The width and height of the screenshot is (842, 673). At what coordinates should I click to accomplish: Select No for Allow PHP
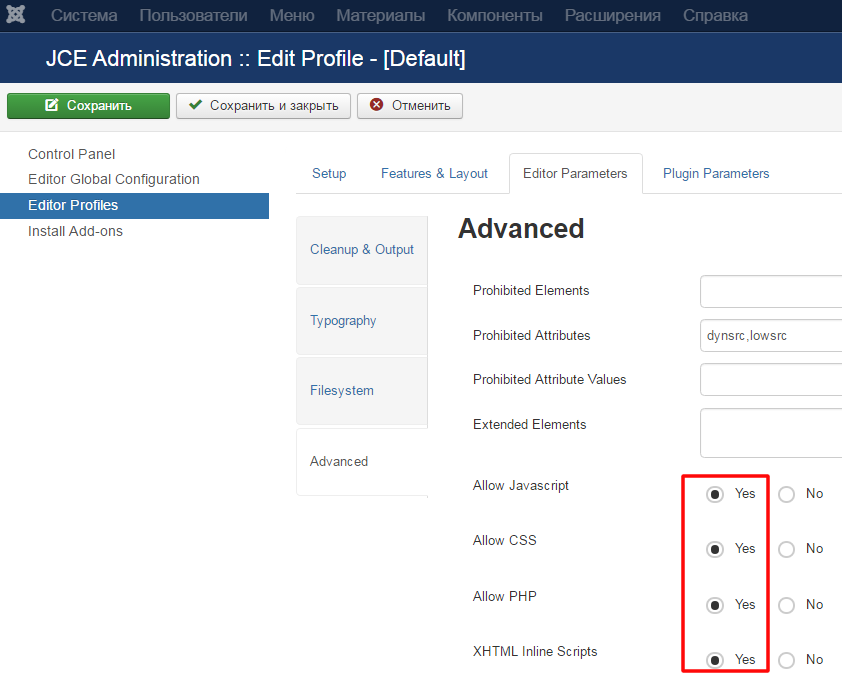pyautogui.click(x=787, y=605)
